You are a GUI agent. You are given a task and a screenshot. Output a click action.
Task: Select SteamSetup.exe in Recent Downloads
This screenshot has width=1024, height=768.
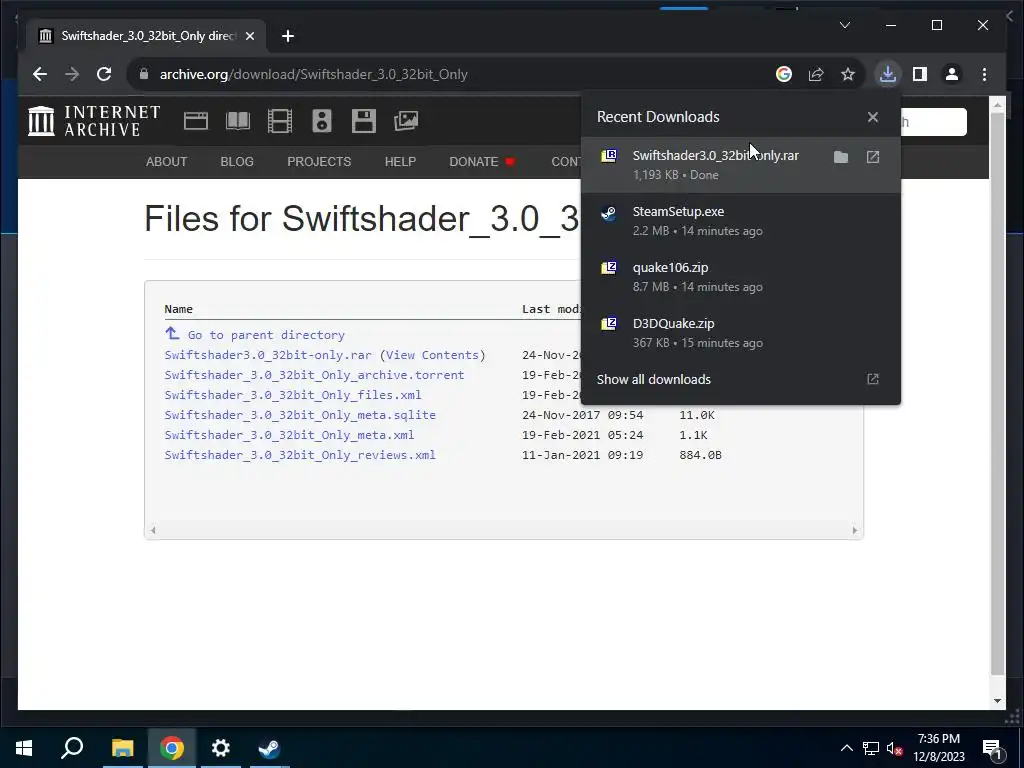(x=740, y=221)
